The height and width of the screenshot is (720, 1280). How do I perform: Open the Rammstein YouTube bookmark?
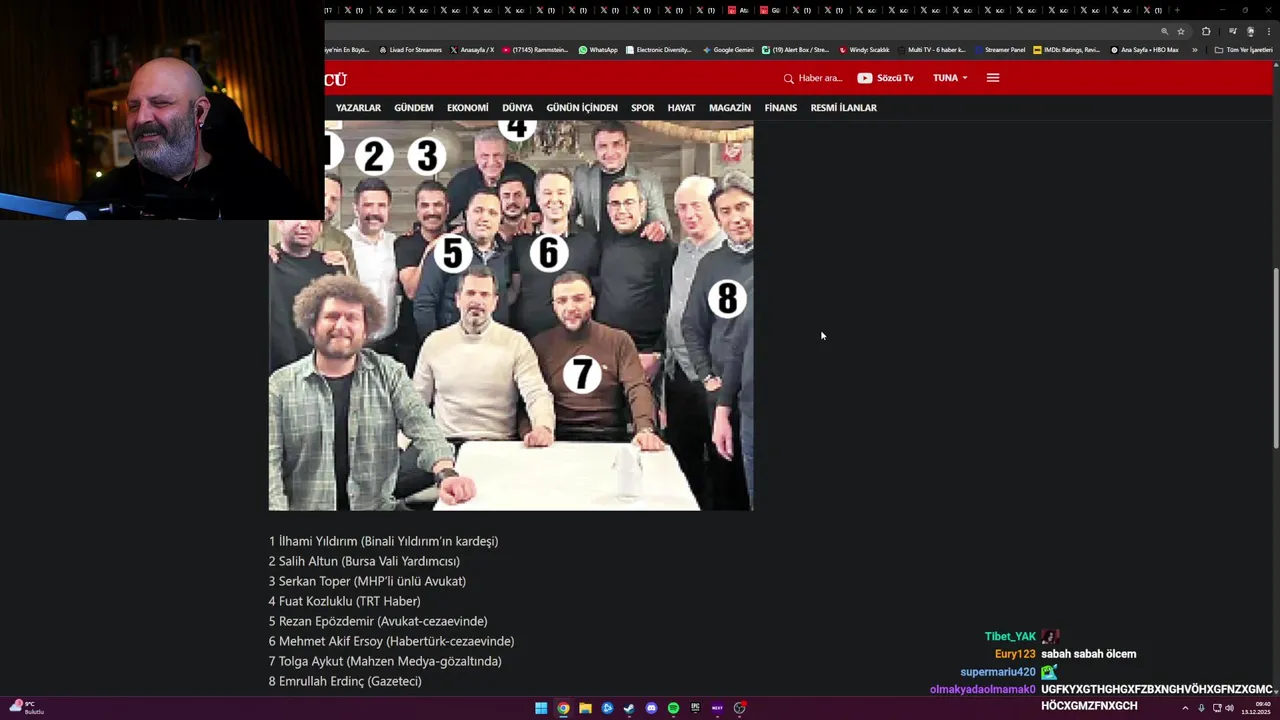pos(535,50)
